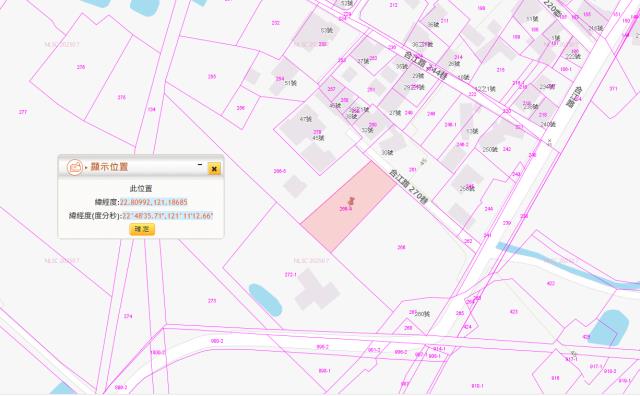Click the 51號 house number label

(291, 83)
